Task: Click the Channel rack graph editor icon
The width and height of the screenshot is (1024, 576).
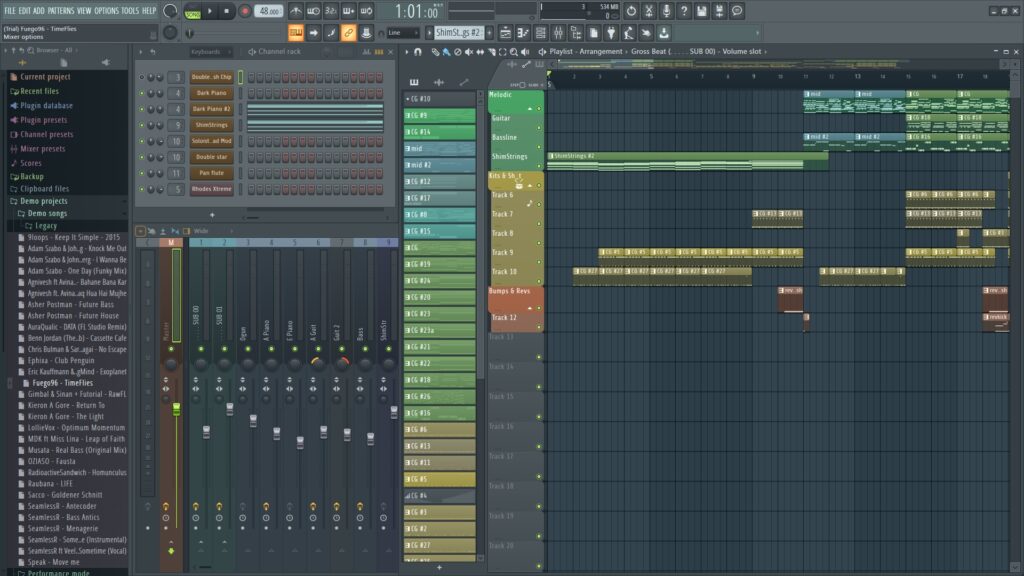Action: coord(366,52)
